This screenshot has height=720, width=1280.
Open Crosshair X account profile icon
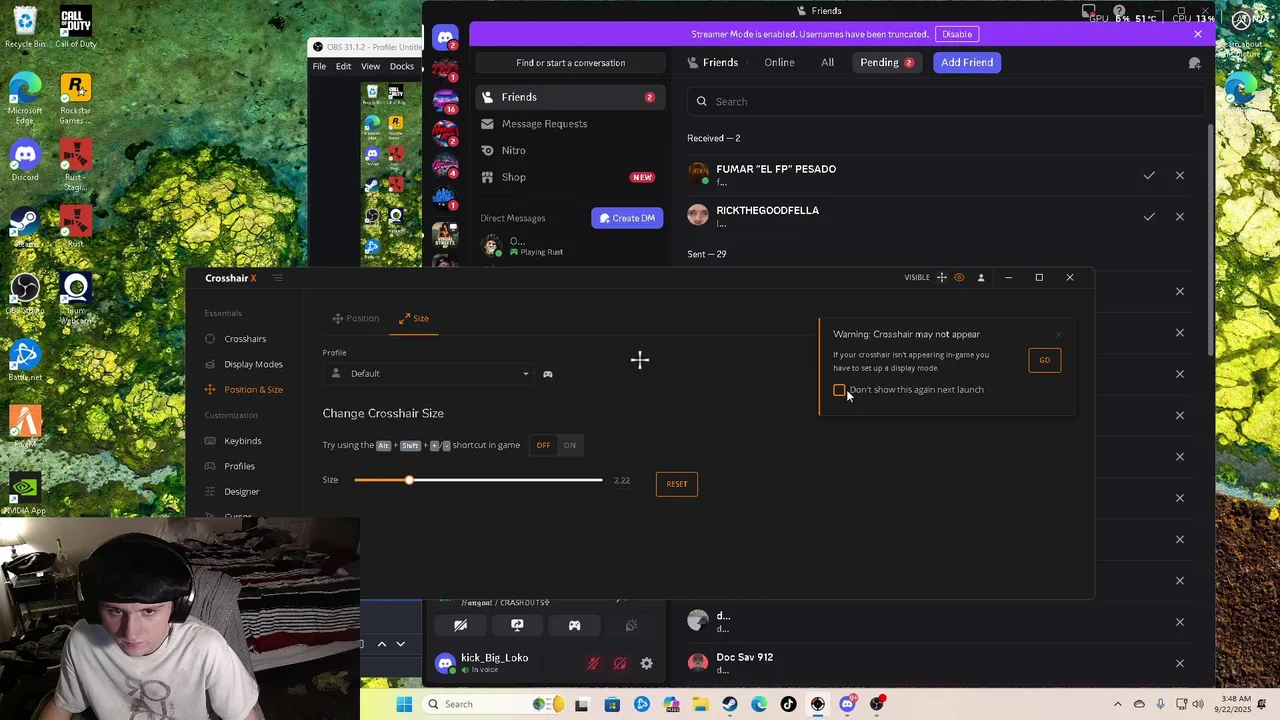pyautogui.click(x=981, y=277)
